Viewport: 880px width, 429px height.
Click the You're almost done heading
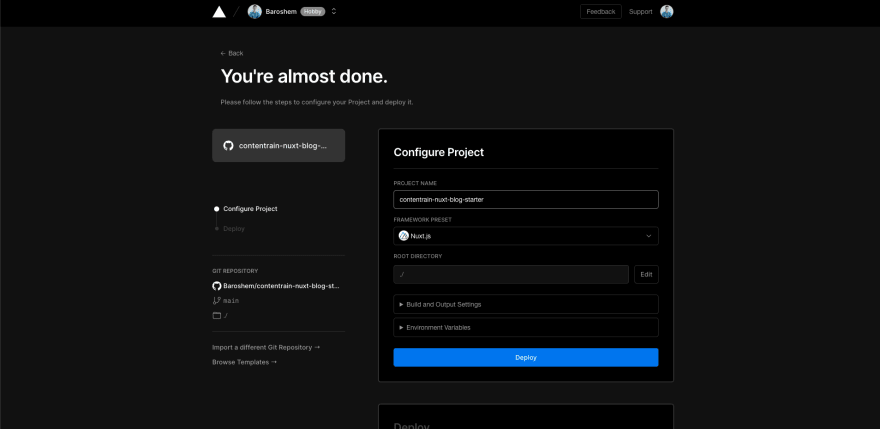pos(304,76)
